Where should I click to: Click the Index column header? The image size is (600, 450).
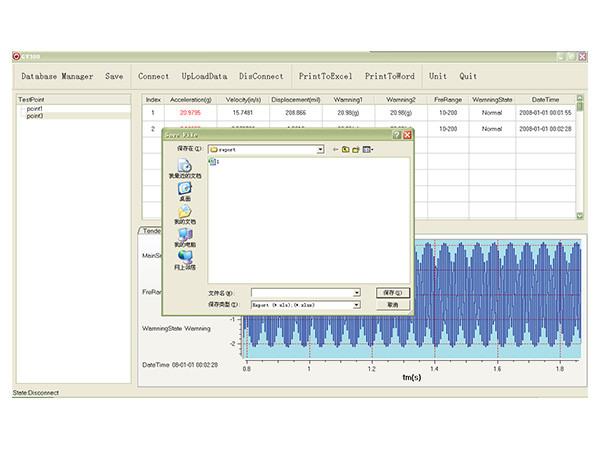point(153,99)
